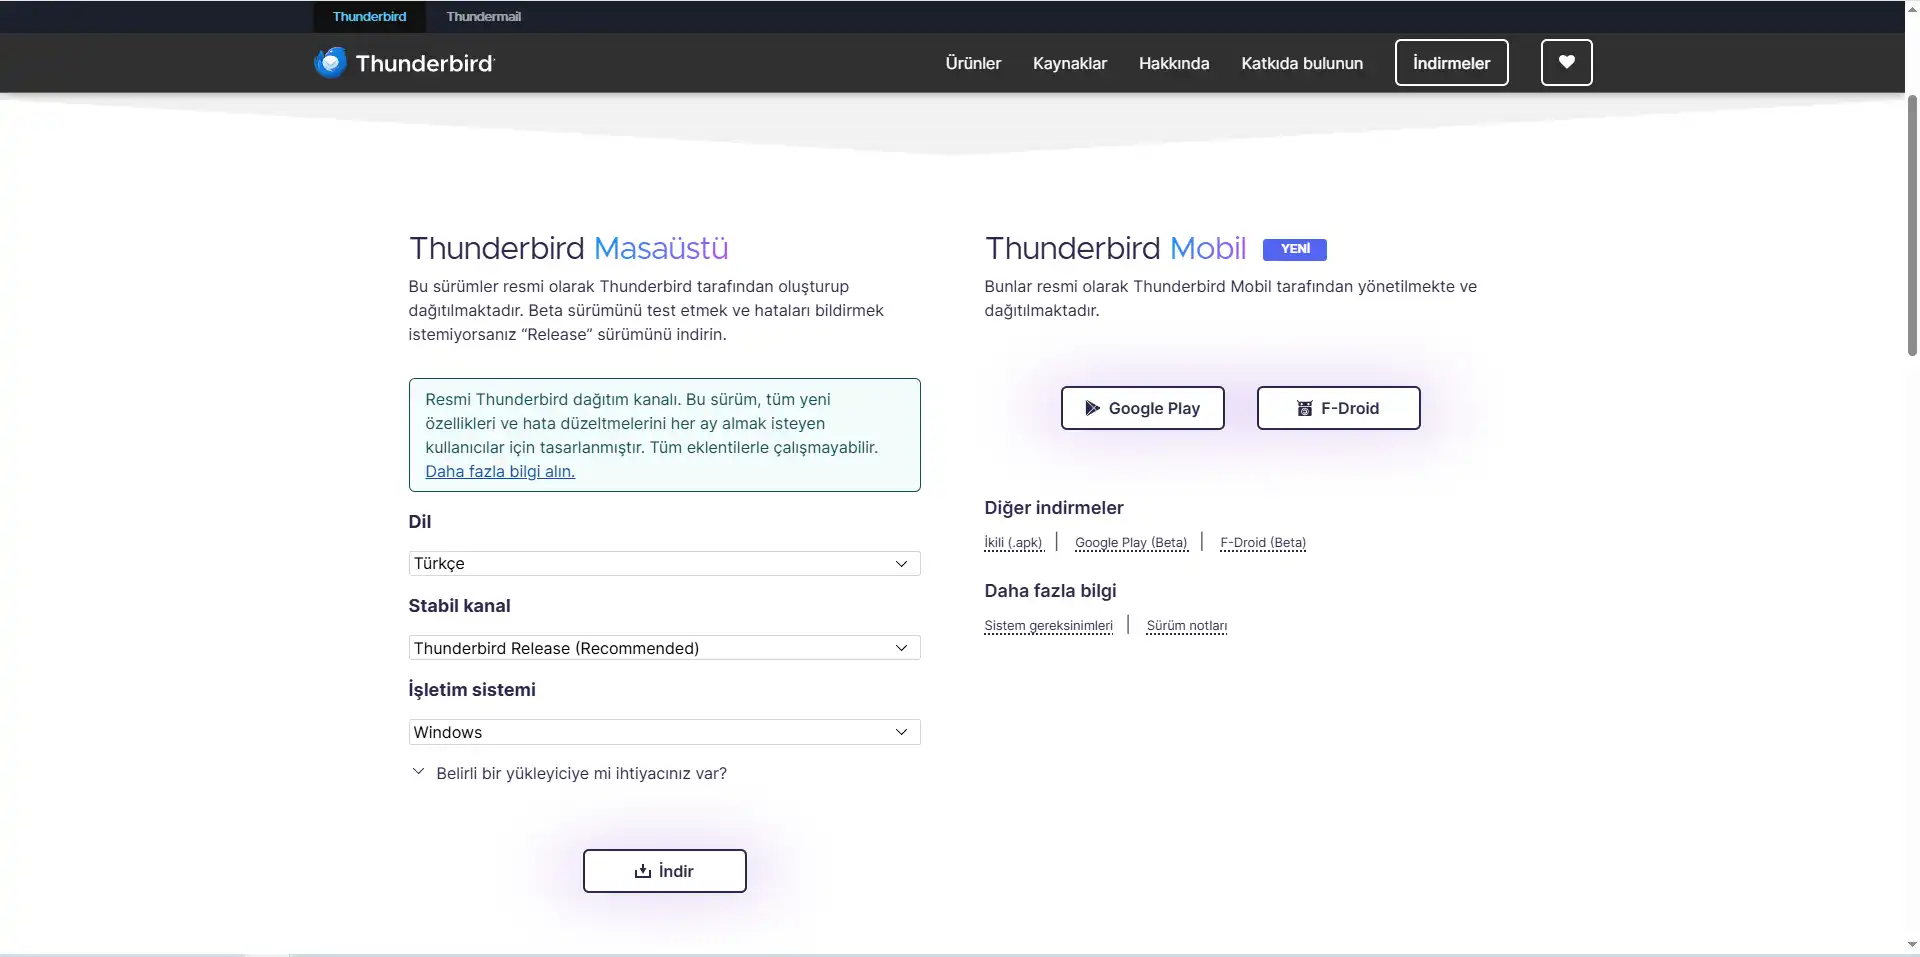Open the Google Play store button
Viewport: 1920px width, 957px height.
click(x=1142, y=408)
